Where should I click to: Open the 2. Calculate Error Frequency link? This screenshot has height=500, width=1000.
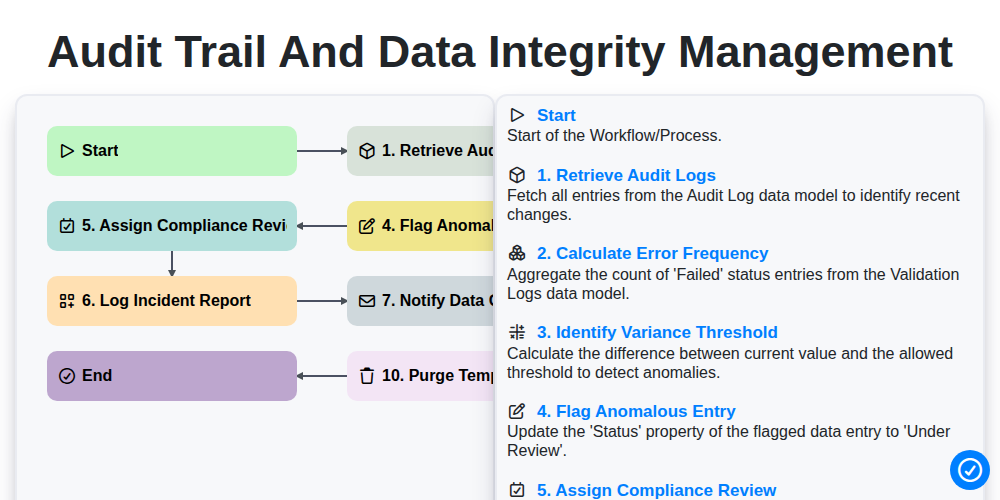pyautogui.click(x=652, y=253)
